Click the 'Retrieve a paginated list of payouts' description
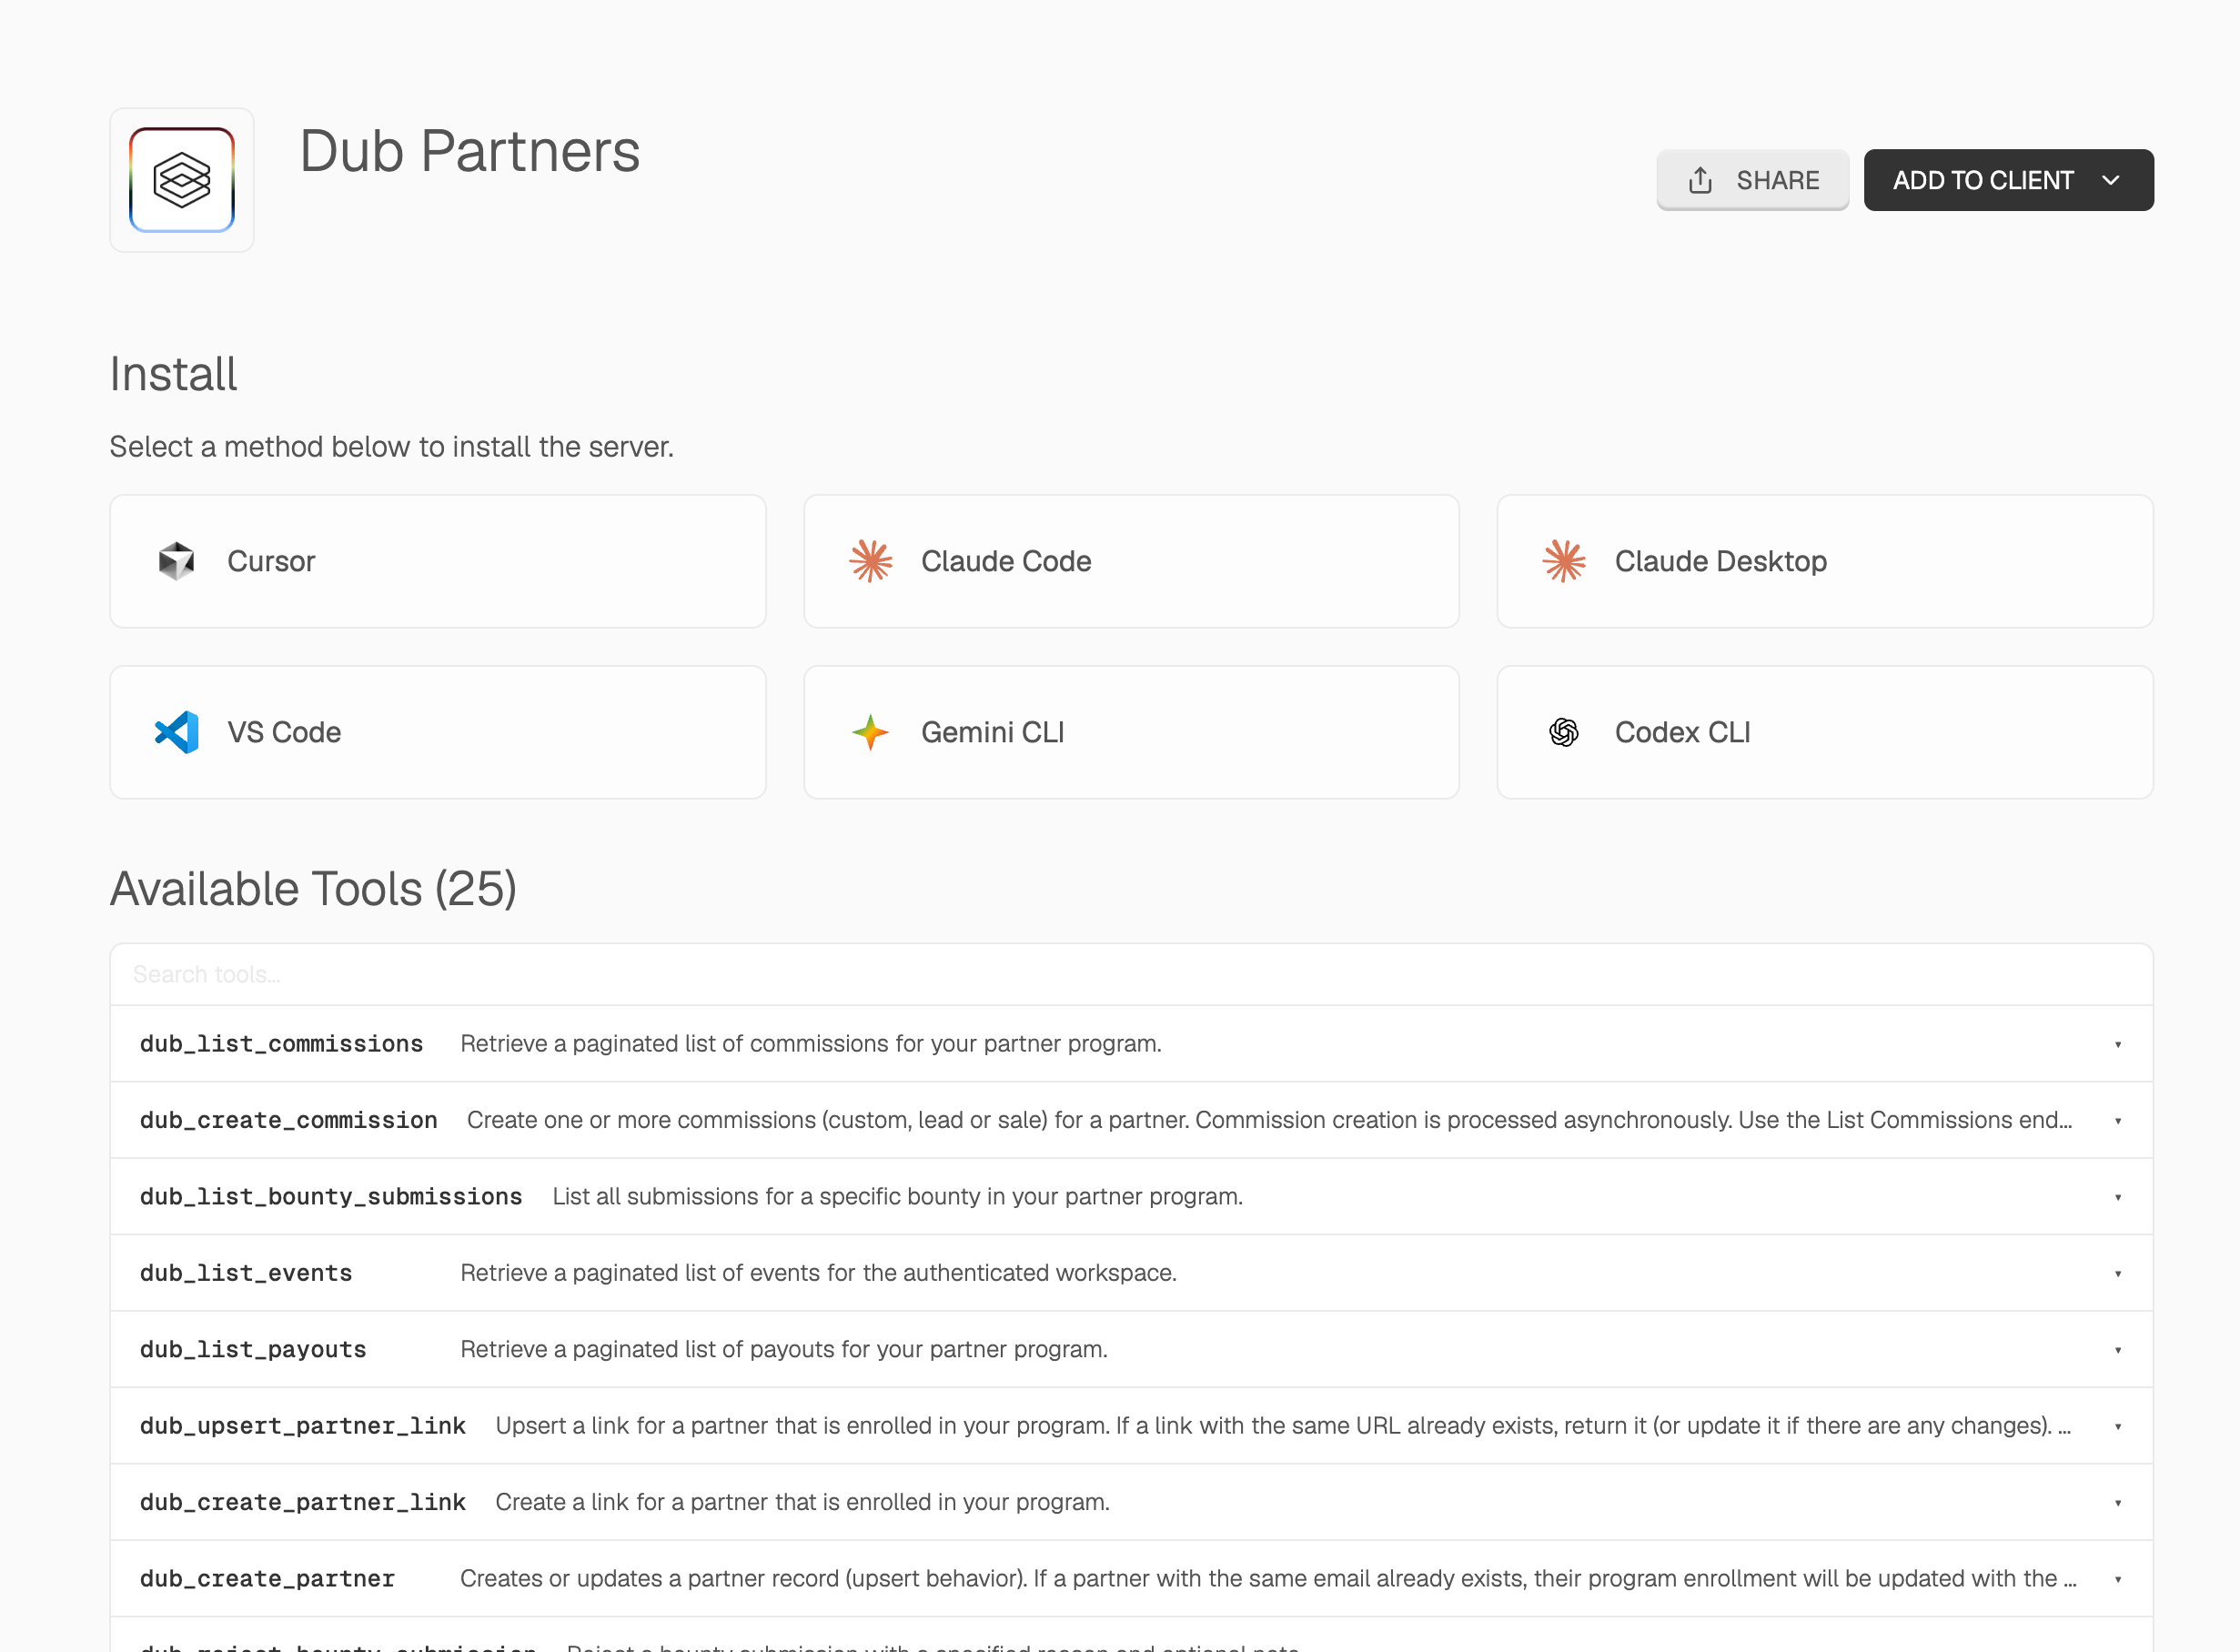Image resolution: width=2240 pixels, height=1652 pixels. point(783,1350)
